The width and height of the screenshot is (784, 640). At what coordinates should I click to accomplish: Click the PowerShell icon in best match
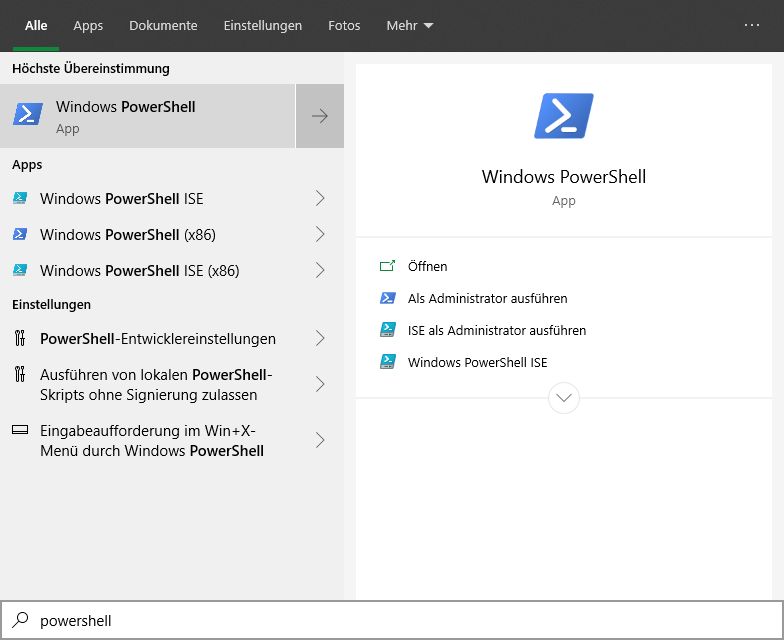(x=28, y=116)
